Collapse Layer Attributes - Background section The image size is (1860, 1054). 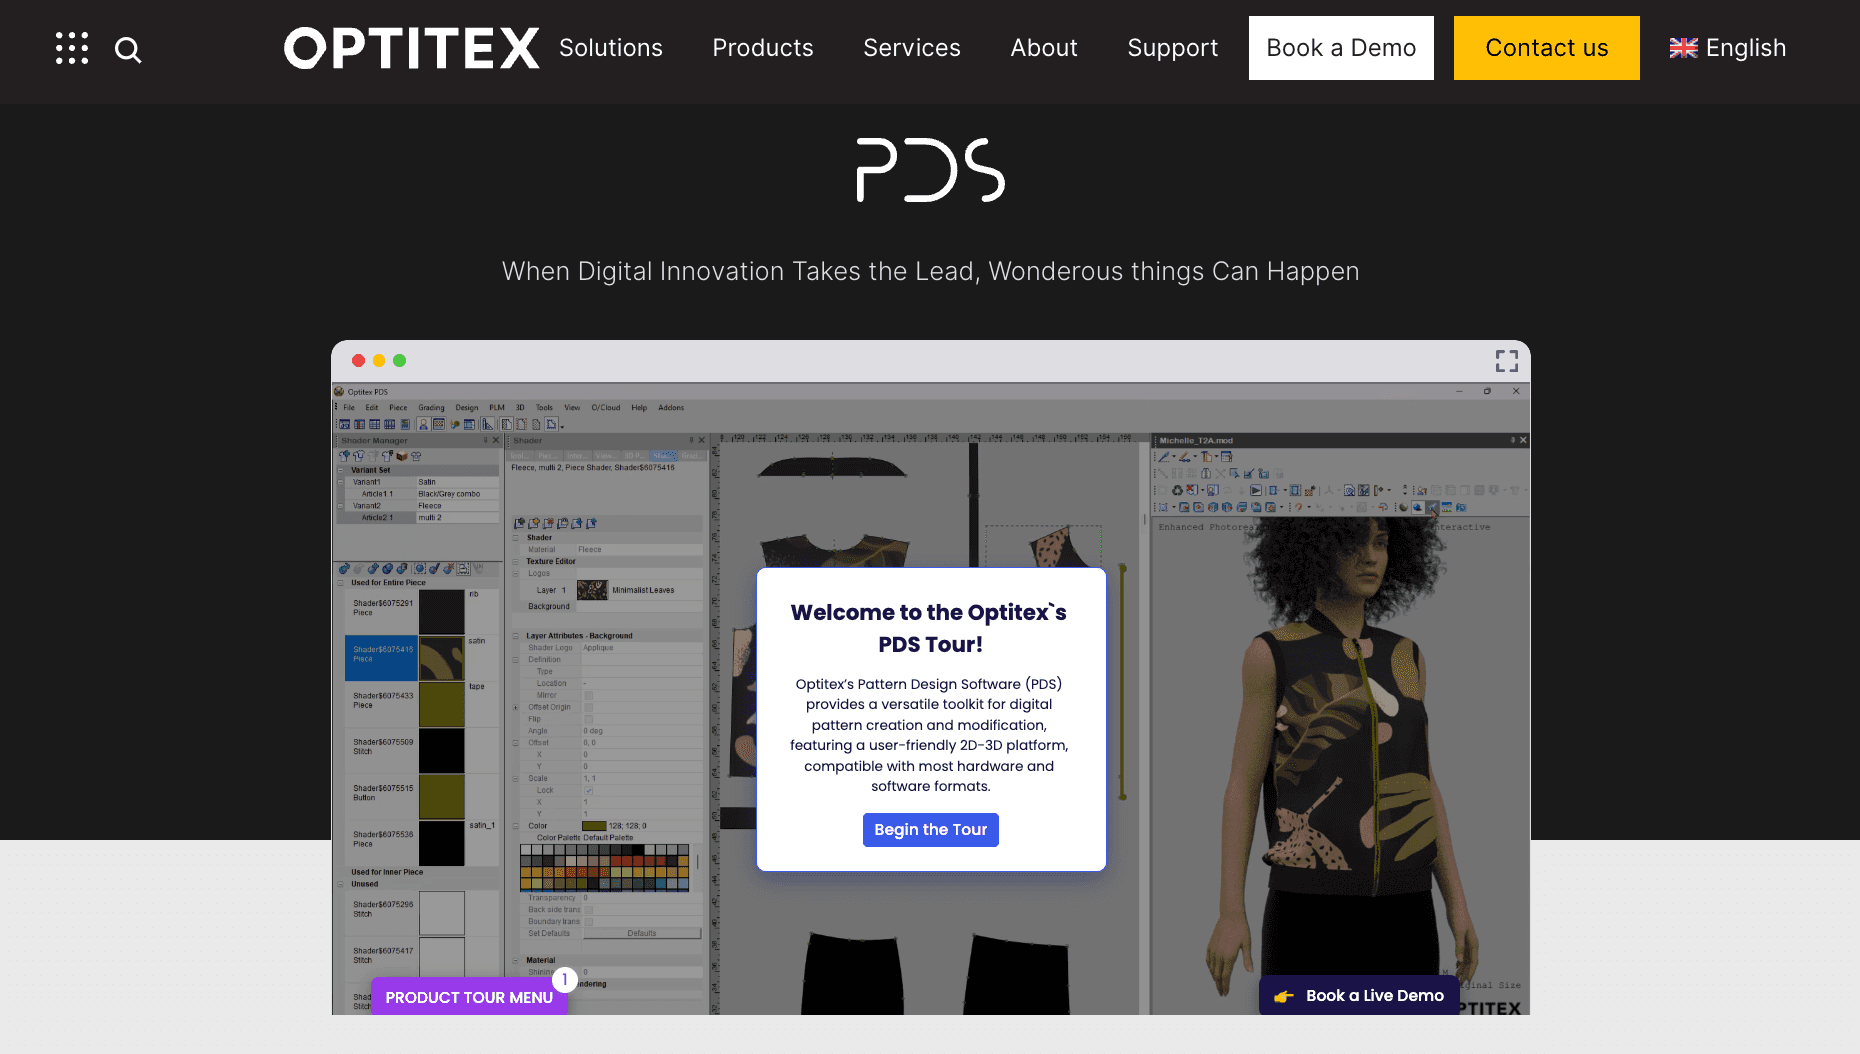516,636
